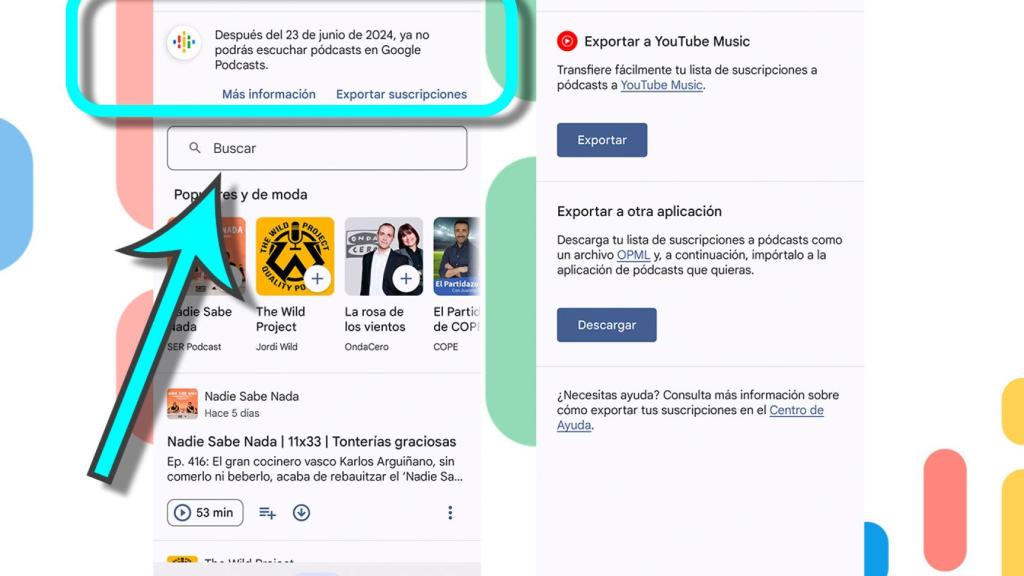The width and height of the screenshot is (1024, 576).
Task: Click the Ep. 416 episode description
Action: 315,469
